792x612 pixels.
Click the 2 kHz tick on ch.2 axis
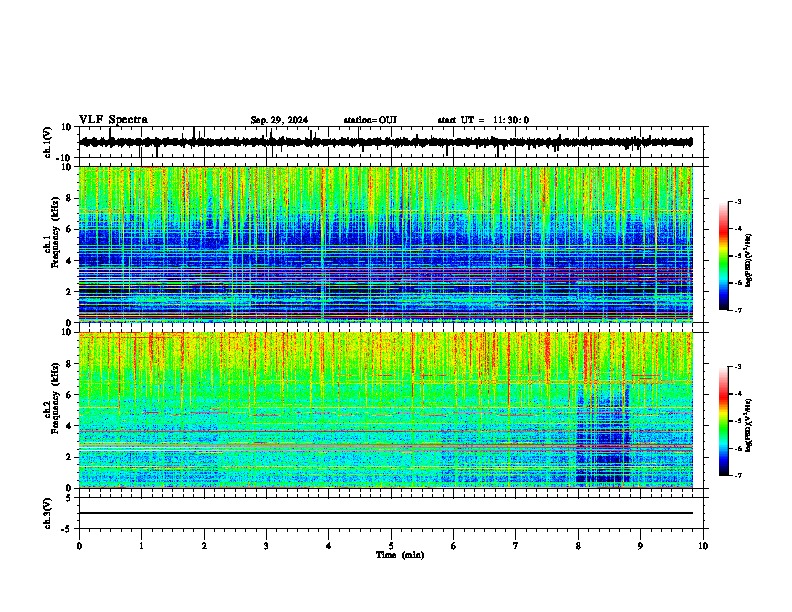[x=70, y=457]
